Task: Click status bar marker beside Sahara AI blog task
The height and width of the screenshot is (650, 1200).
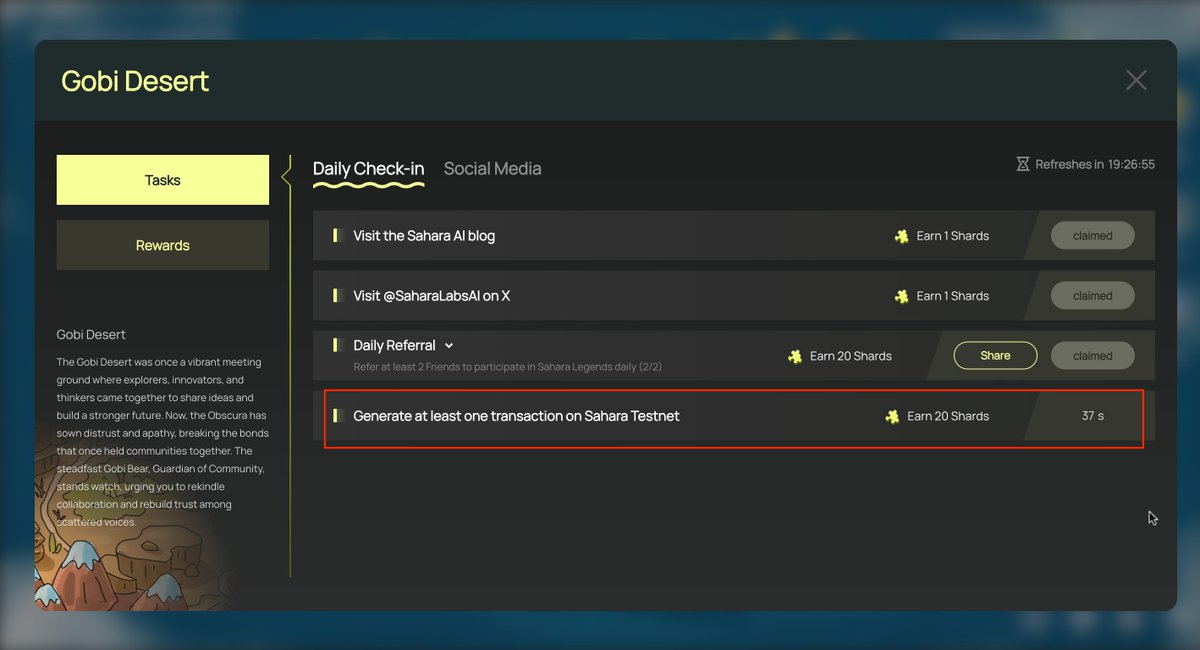Action: (337, 236)
